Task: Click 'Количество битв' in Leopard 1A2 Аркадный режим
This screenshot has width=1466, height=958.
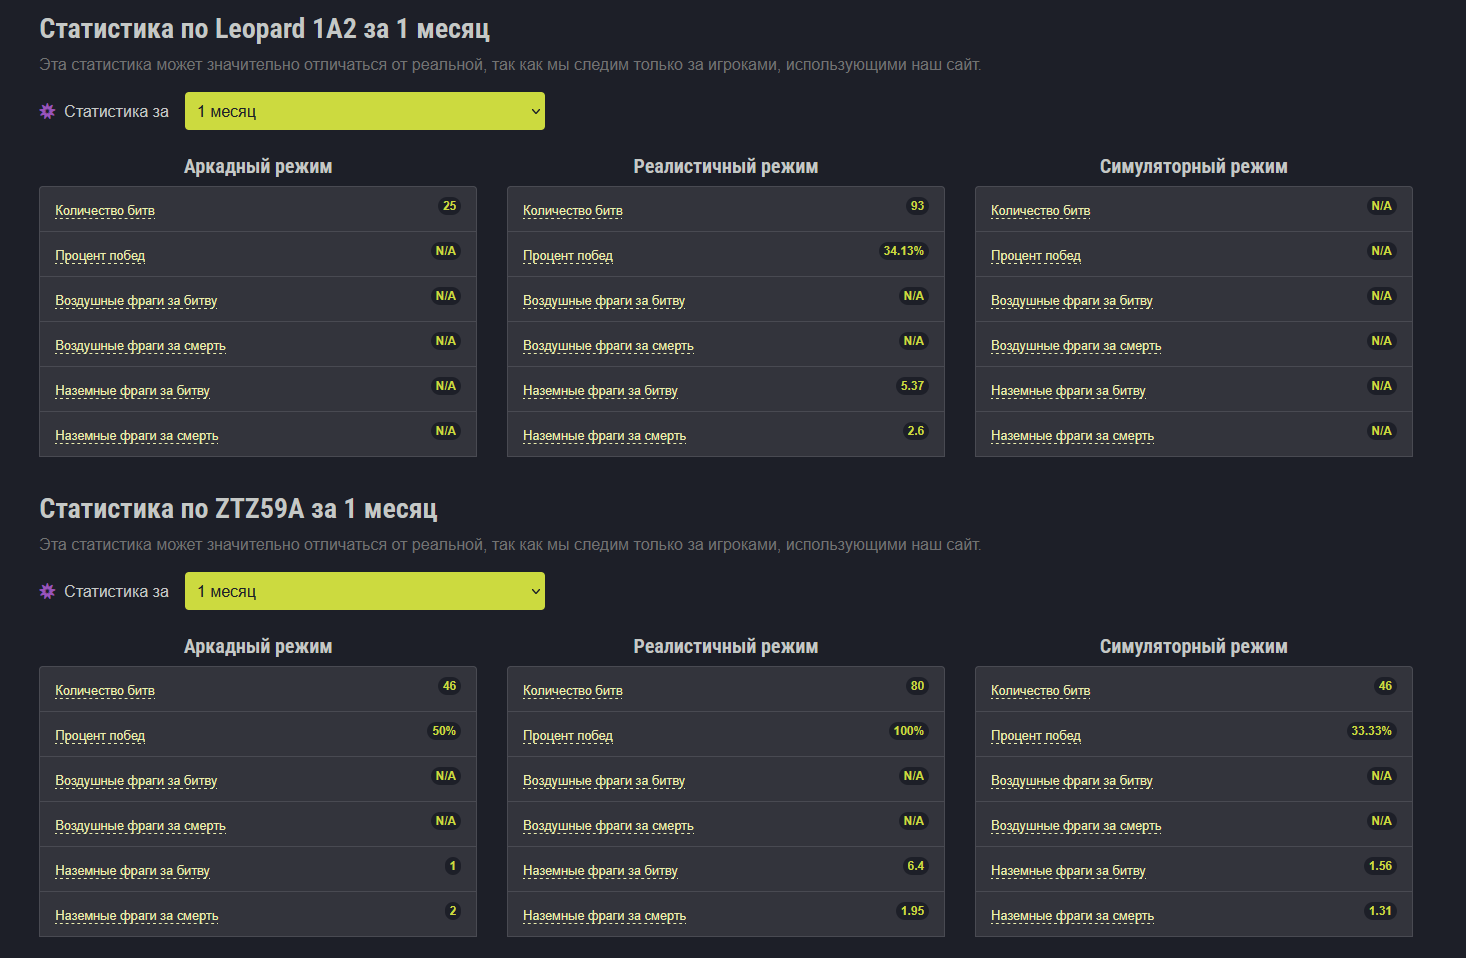Action: pyautogui.click(x=105, y=210)
